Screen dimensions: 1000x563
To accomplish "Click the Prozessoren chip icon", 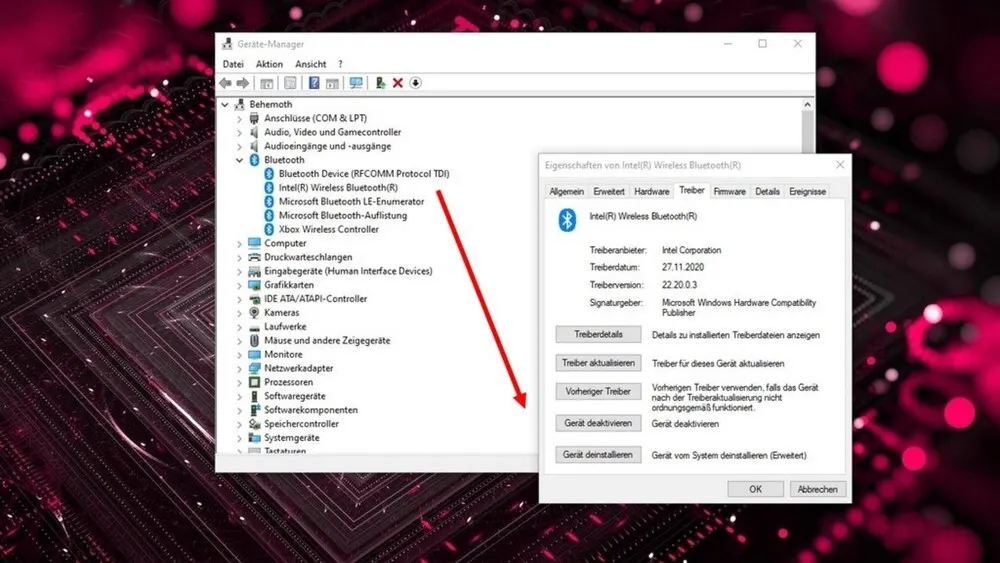I will pyautogui.click(x=254, y=382).
